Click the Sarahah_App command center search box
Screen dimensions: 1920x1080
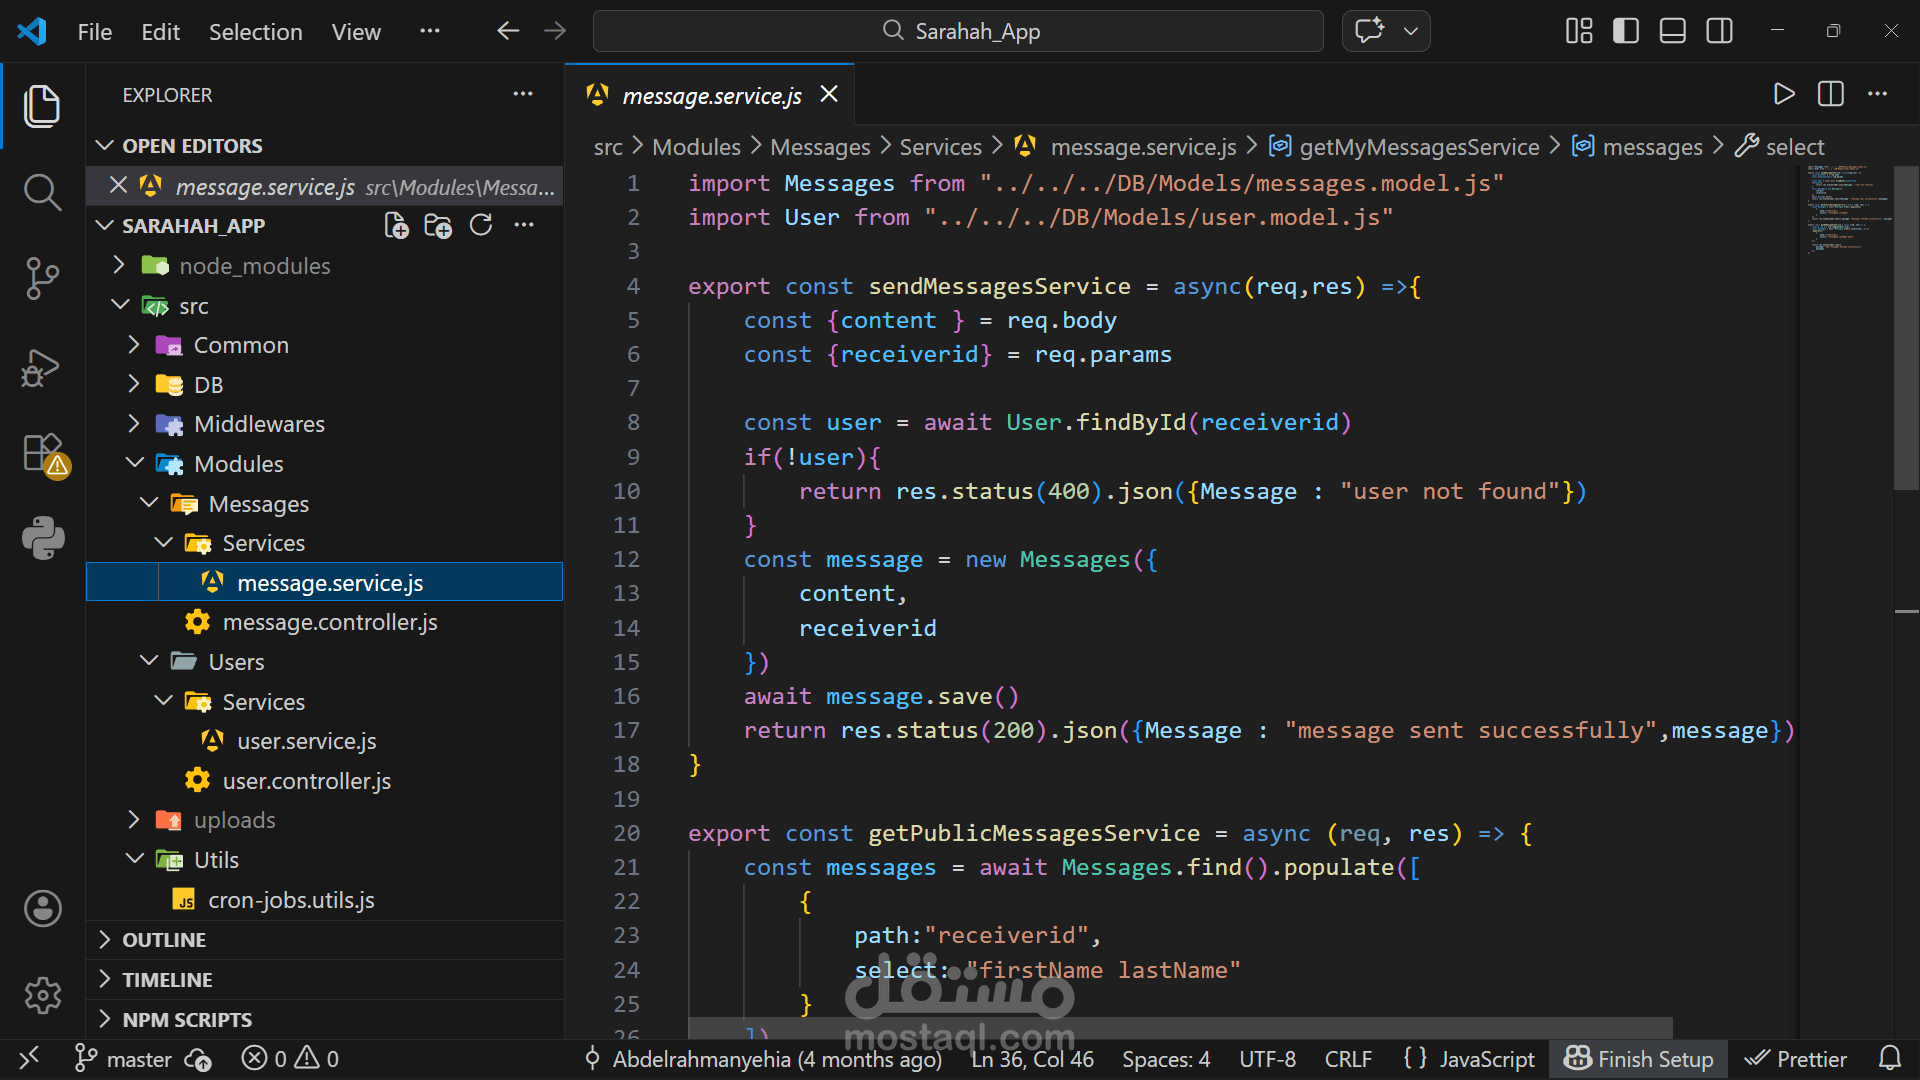click(x=958, y=31)
